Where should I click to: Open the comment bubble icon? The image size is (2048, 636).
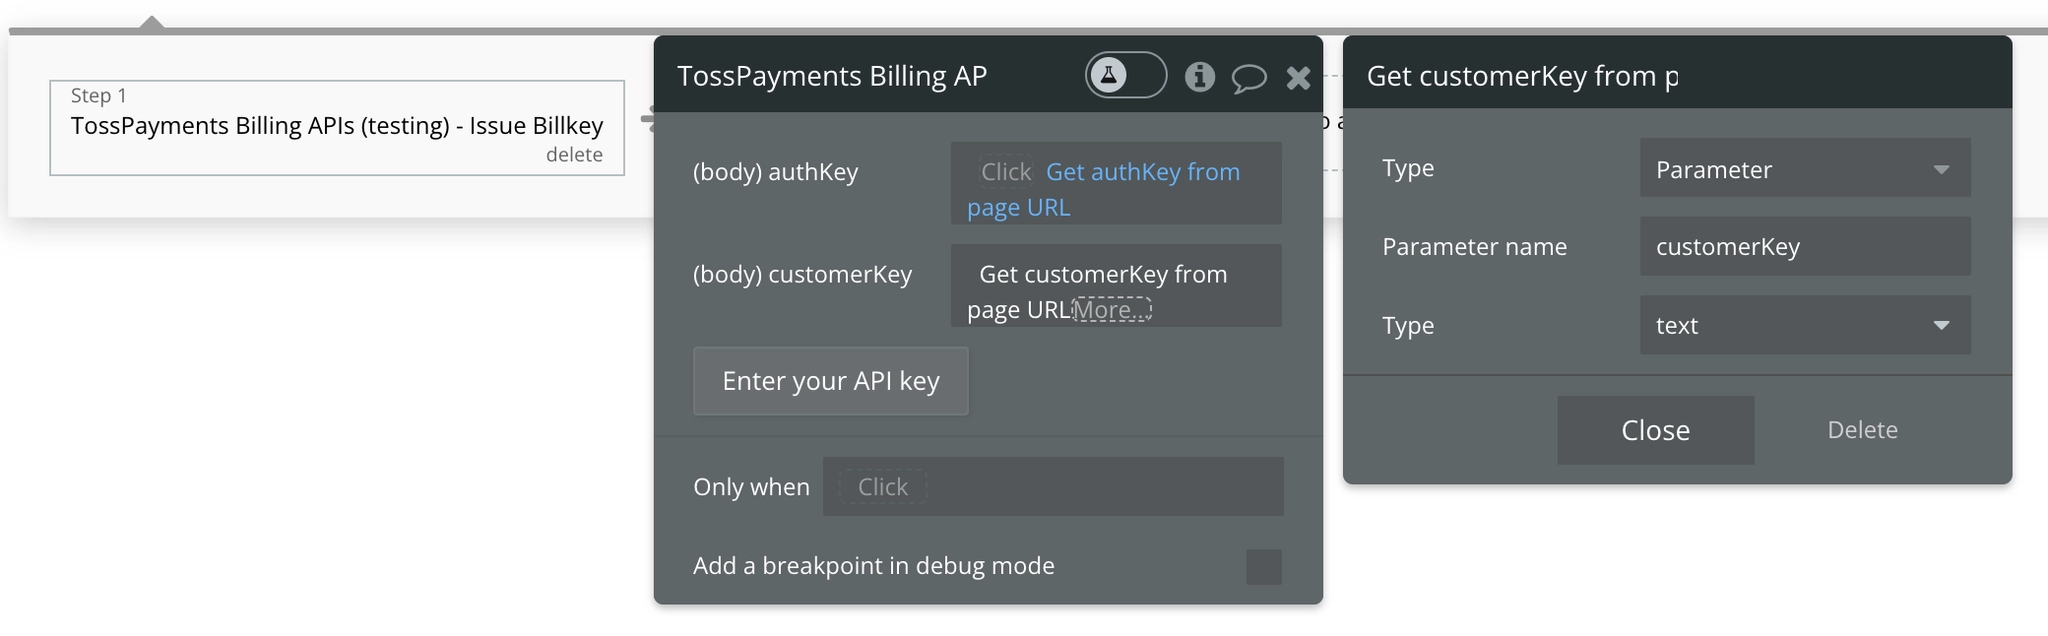coord(1248,77)
